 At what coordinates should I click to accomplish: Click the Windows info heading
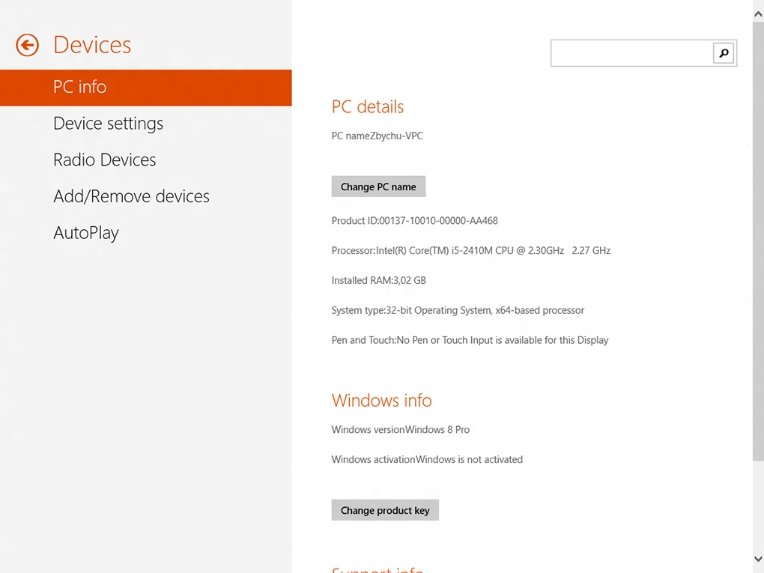pos(382,401)
